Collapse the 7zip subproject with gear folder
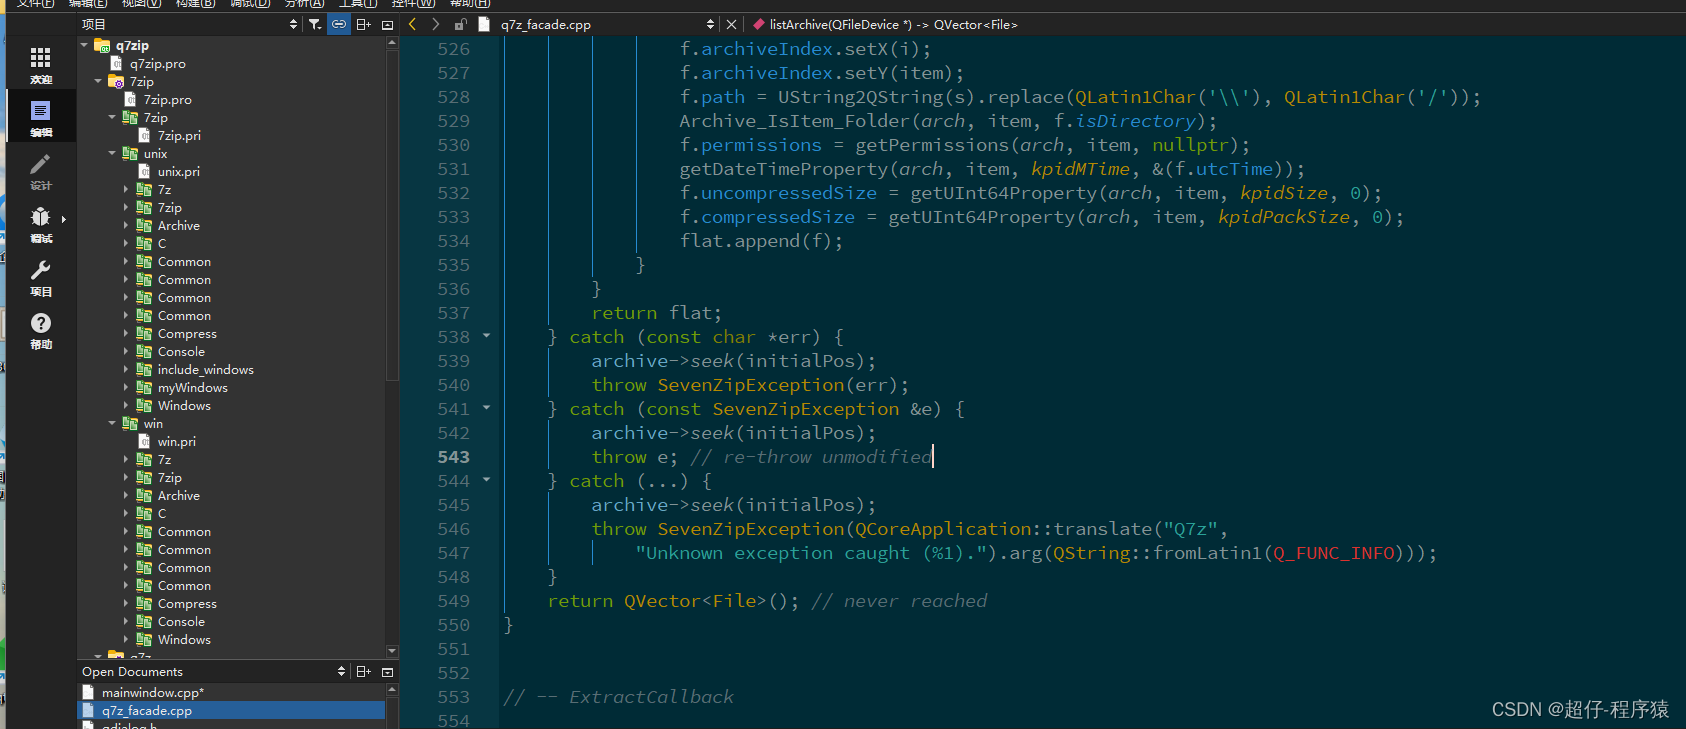The height and width of the screenshot is (729, 1686). [98, 81]
